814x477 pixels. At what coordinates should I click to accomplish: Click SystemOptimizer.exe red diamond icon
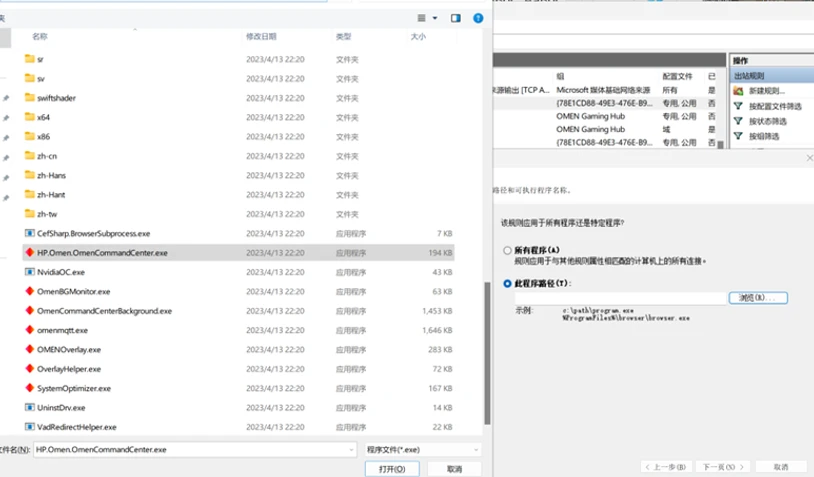pyautogui.click(x=30, y=388)
